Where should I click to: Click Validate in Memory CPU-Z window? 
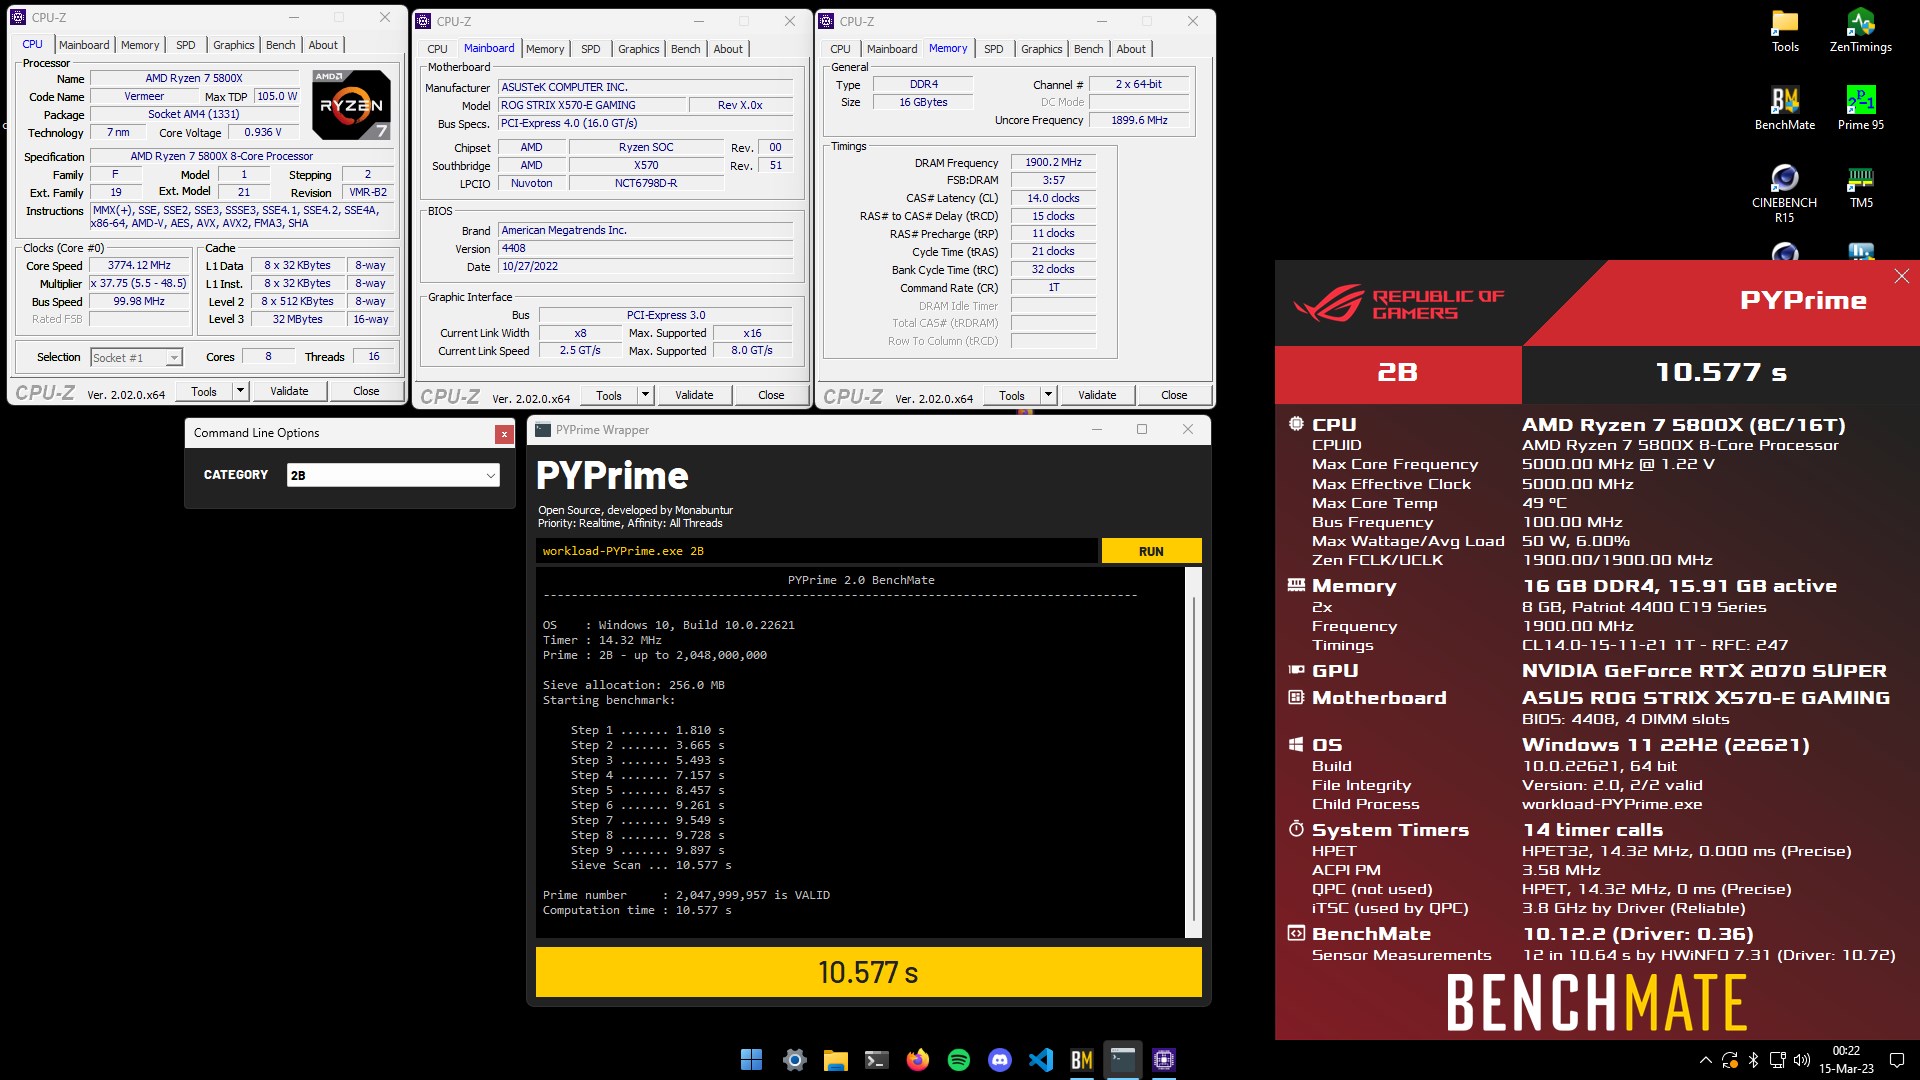click(x=1097, y=395)
